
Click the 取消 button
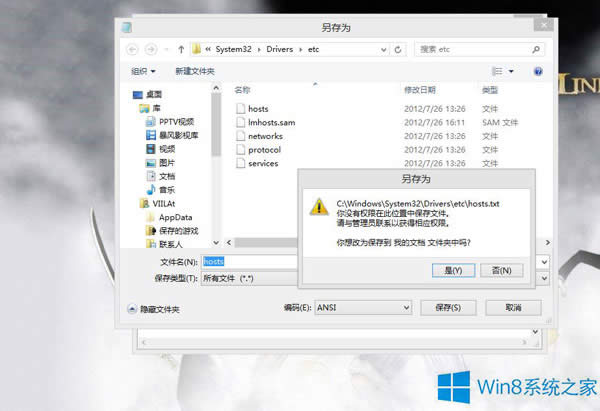pyautogui.click(x=513, y=308)
